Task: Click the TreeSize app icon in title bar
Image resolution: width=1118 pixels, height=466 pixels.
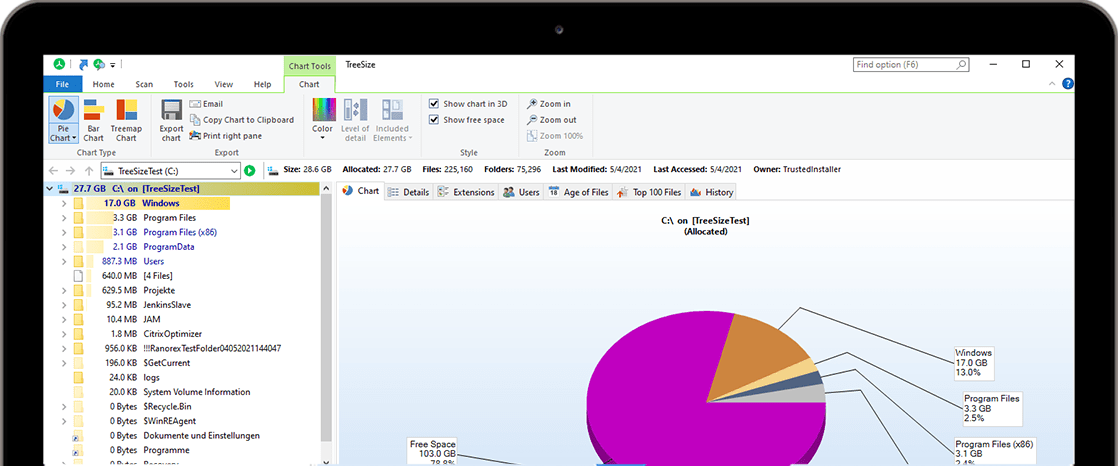Action: point(59,64)
